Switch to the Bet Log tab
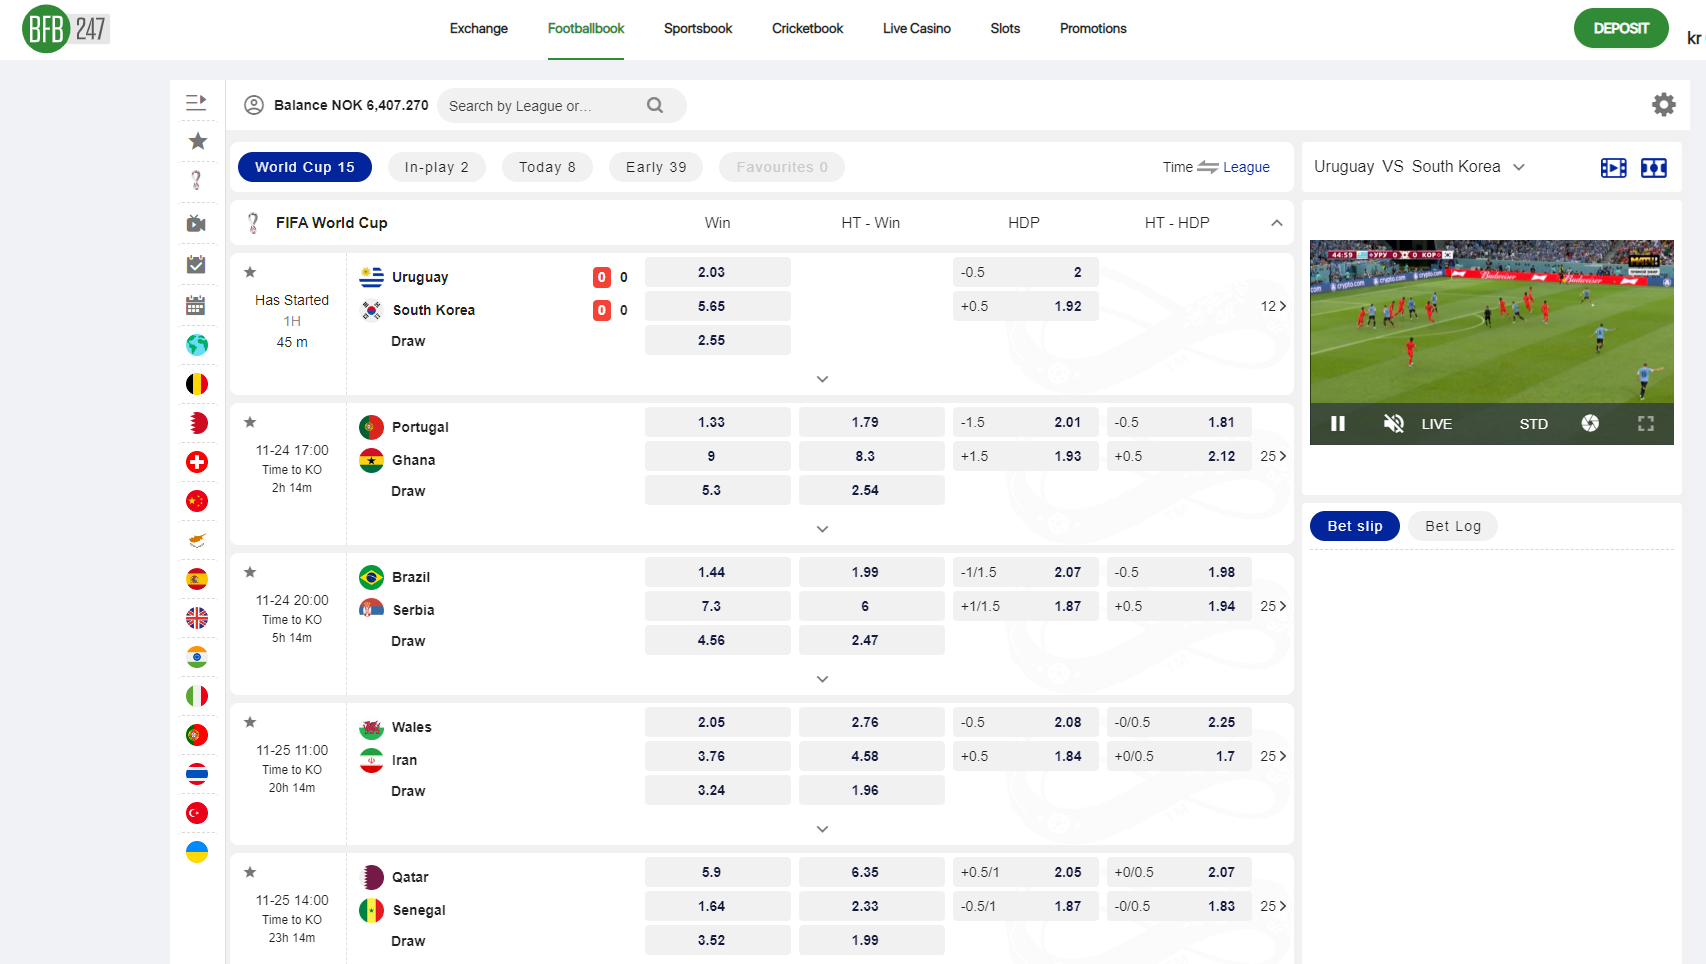Viewport: 1706px width, 964px height. (x=1452, y=526)
